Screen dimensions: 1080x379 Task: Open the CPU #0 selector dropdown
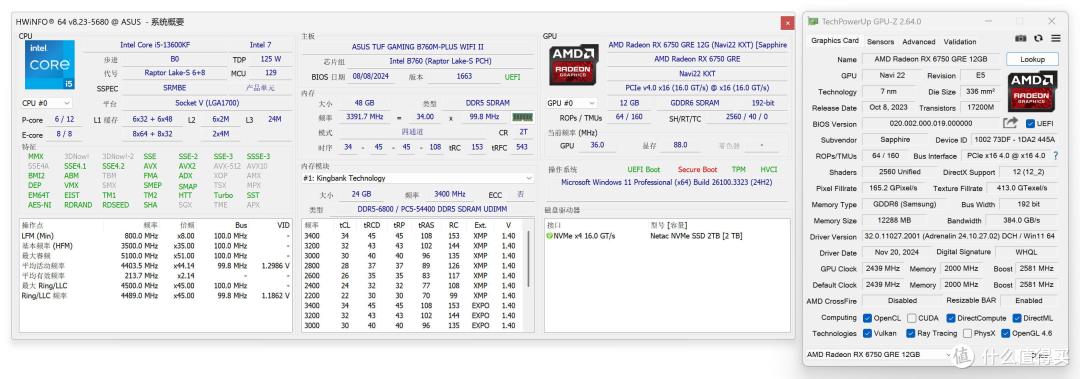(x=48, y=103)
